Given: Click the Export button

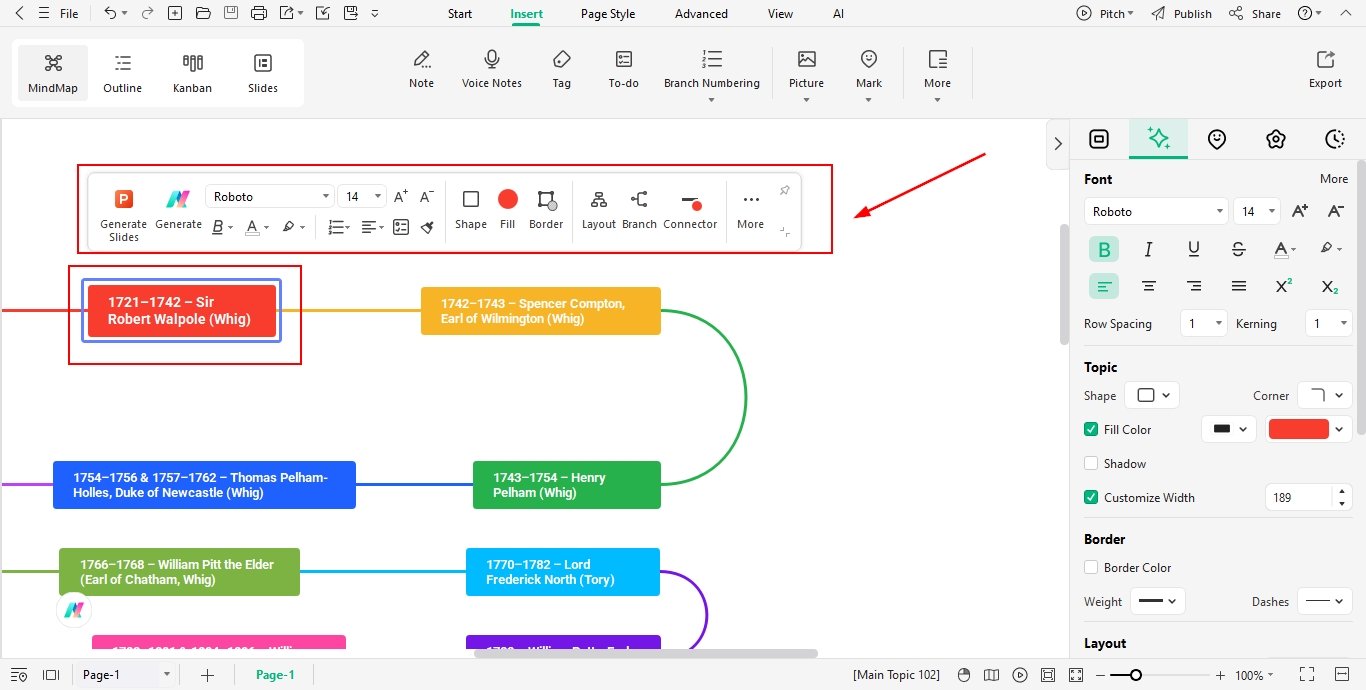Looking at the screenshot, I should click(1326, 69).
